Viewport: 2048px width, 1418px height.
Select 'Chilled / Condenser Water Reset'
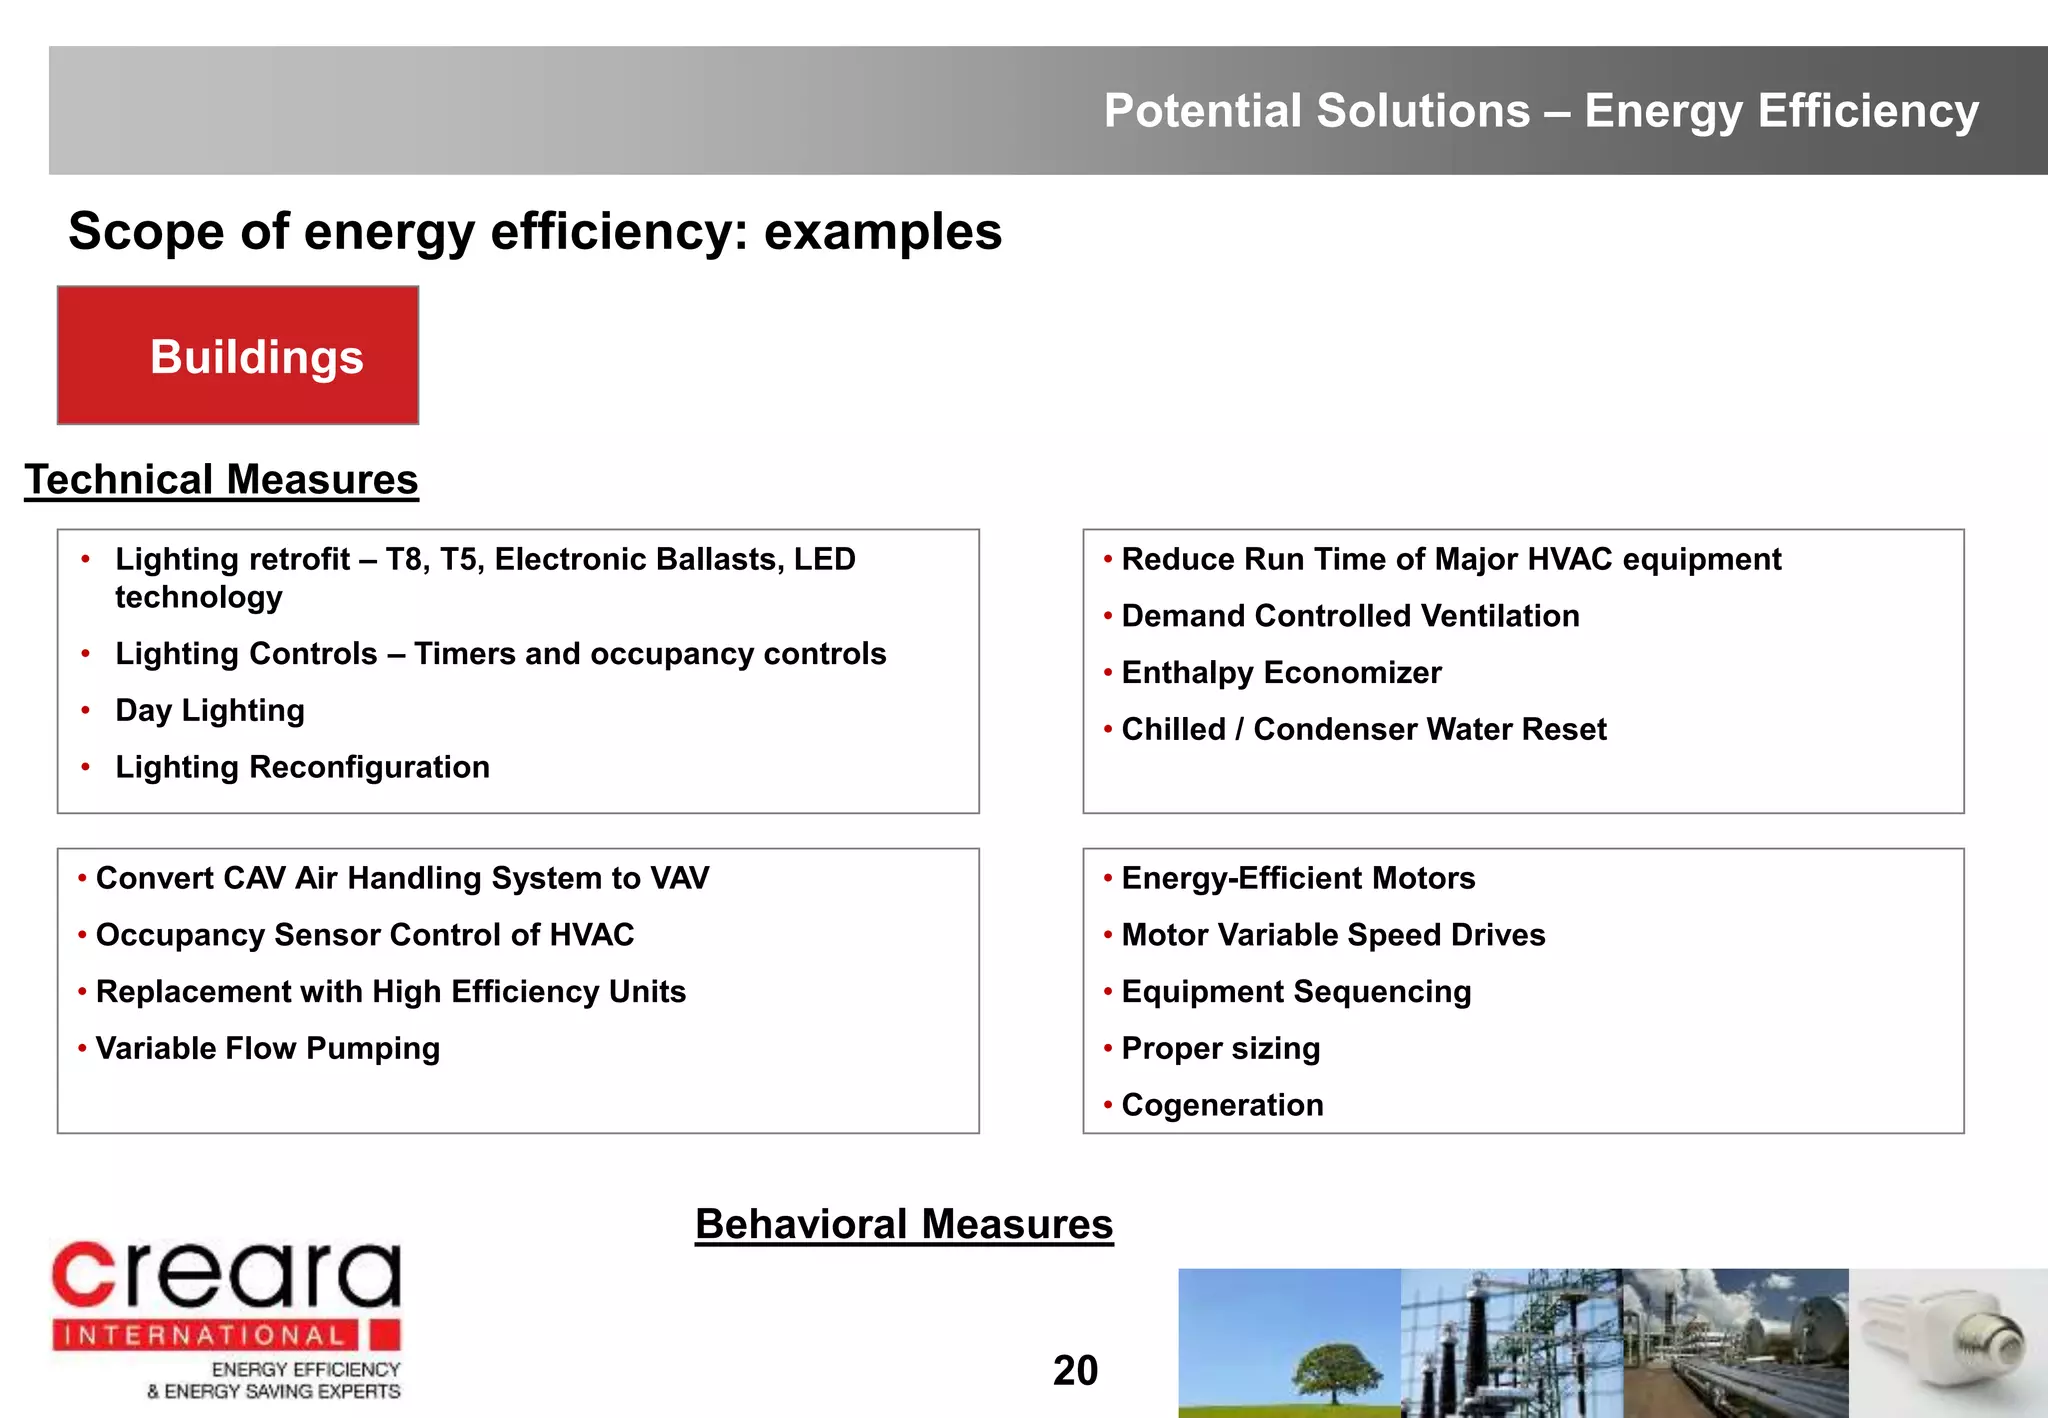(x=1364, y=729)
